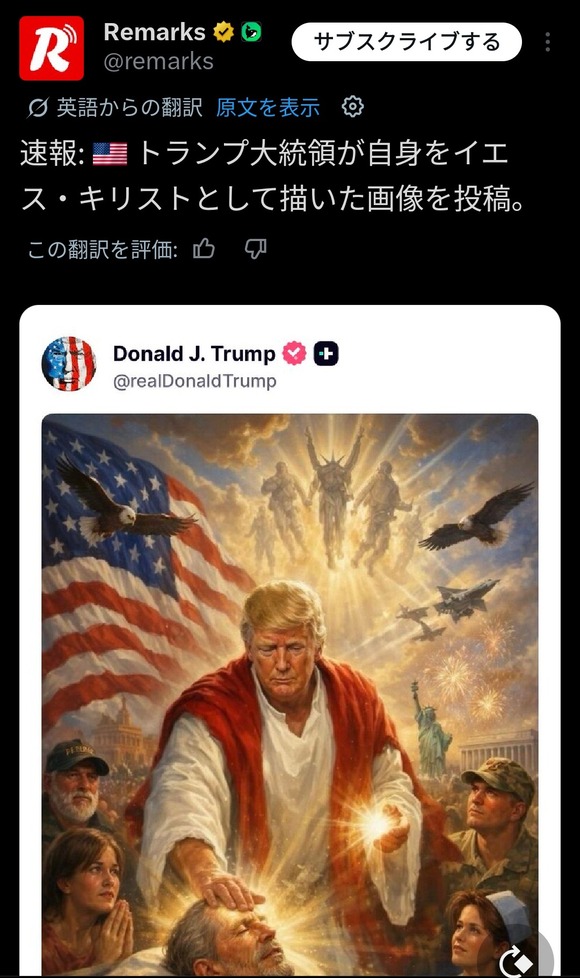Tap the translation icon before 英語からの翻訳
Viewport: 580px width, 978px height.
37,108
